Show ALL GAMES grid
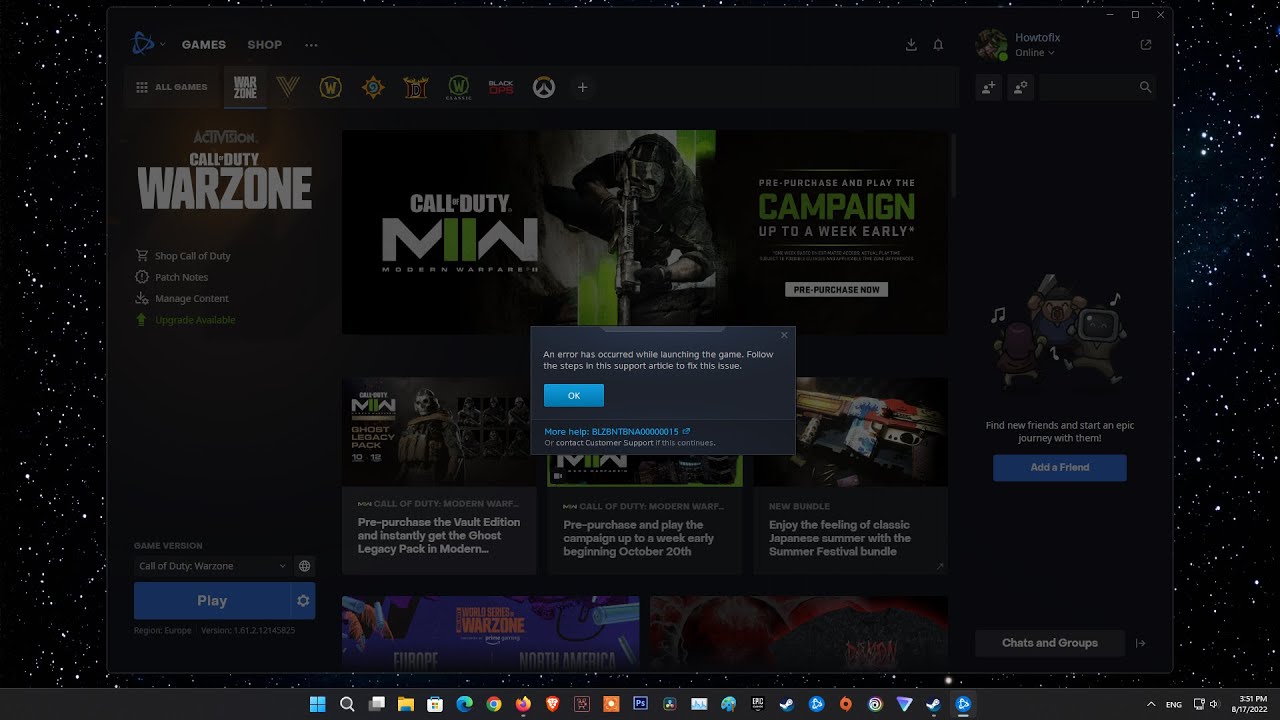This screenshot has width=1280, height=720. coord(172,87)
